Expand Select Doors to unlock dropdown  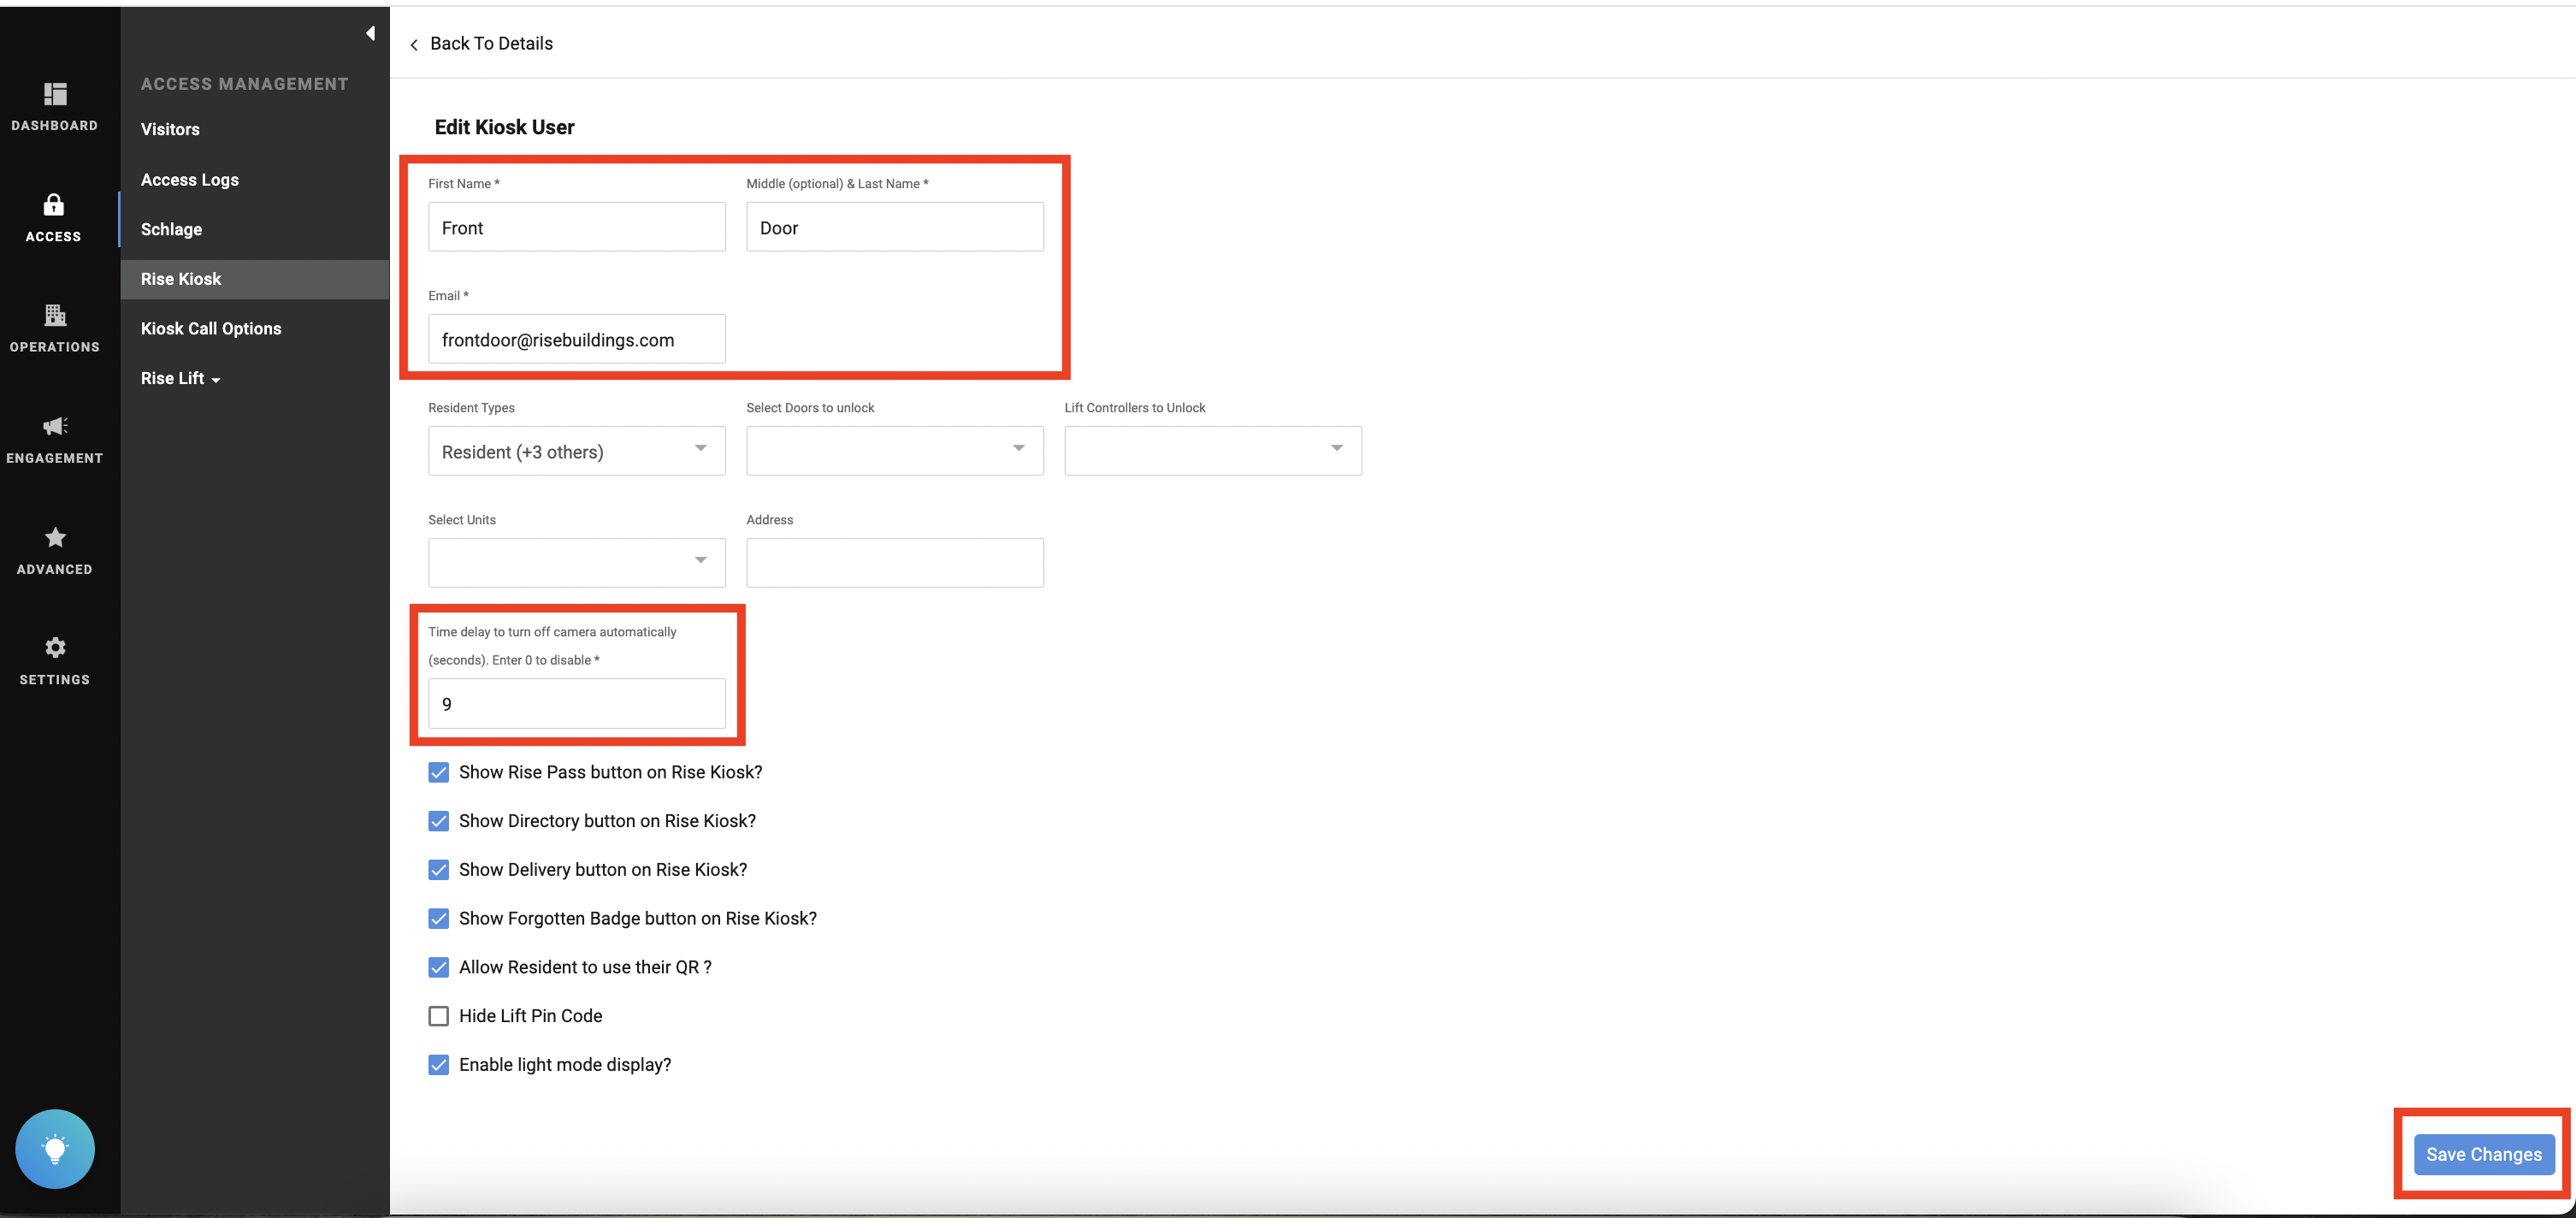tap(894, 451)
